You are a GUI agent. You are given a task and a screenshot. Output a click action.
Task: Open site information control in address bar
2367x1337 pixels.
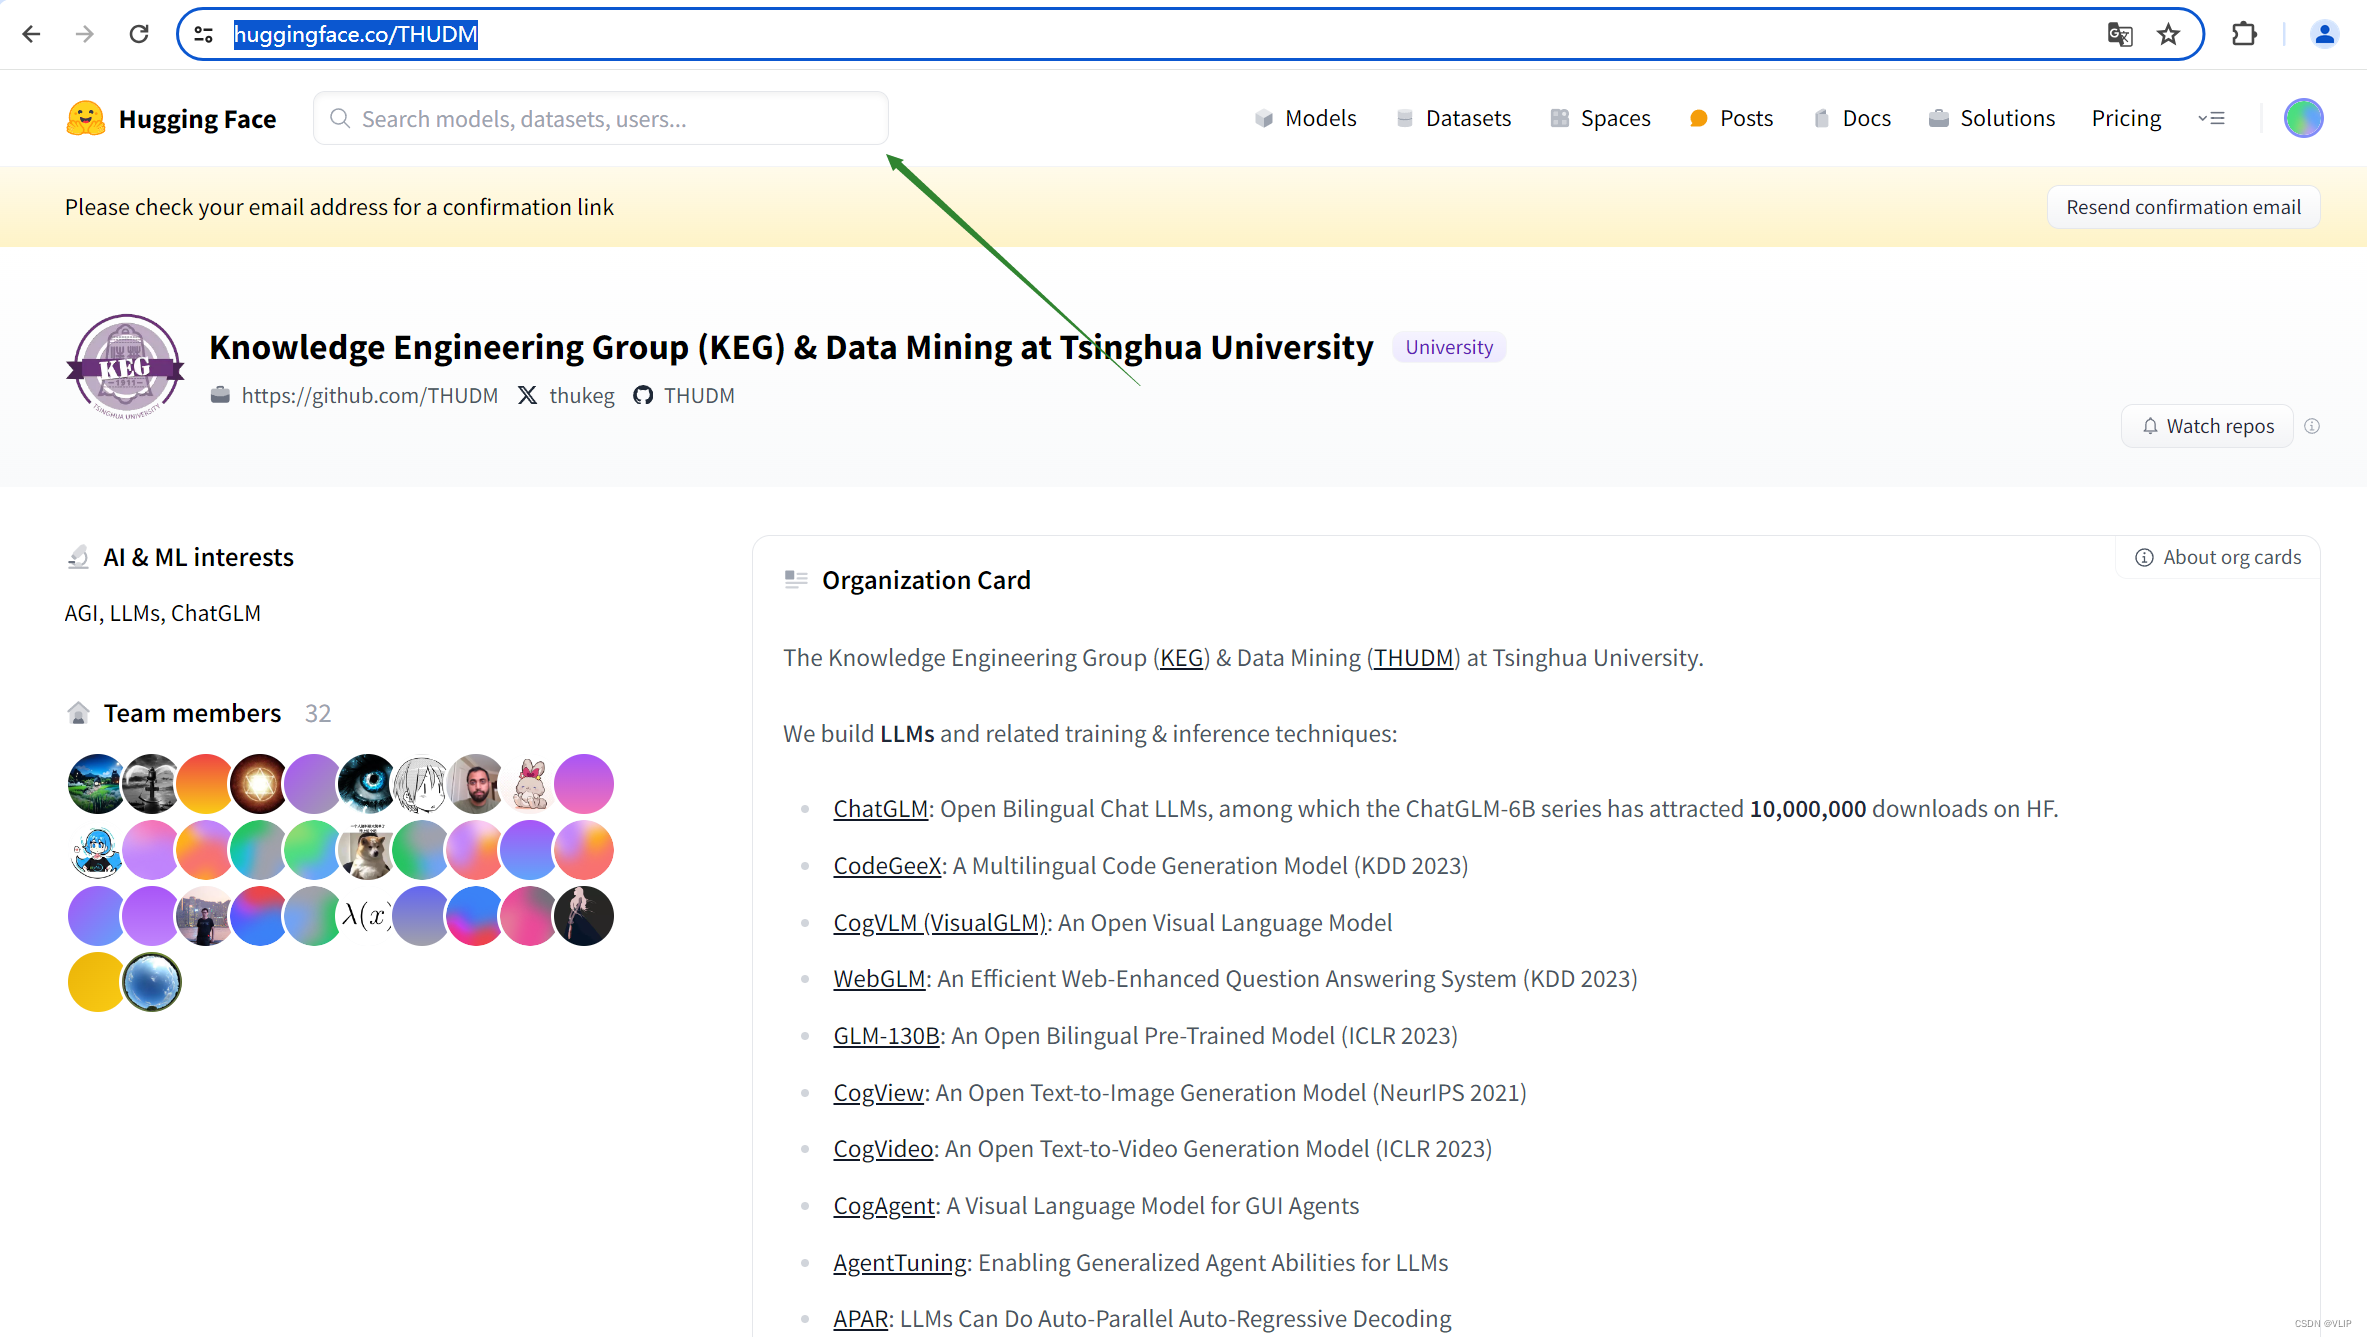(x=203, y=34)
